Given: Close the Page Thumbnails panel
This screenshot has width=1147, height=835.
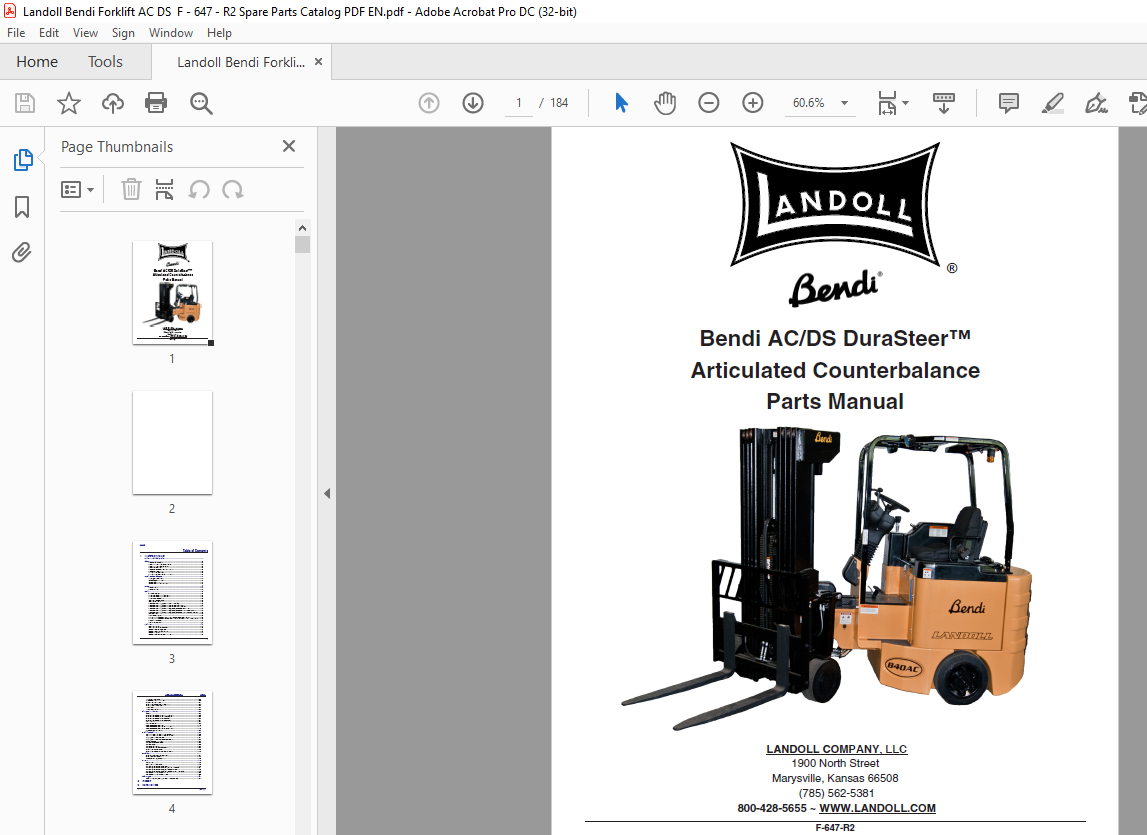Looking at the screenshot, I should point(289,146).
